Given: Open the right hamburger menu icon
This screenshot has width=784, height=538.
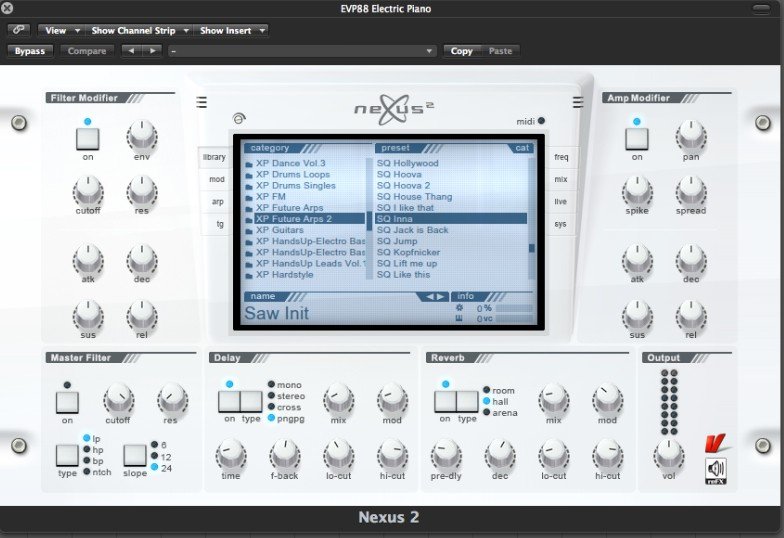Looking at the screenshot, I should (x=578, y=102).
